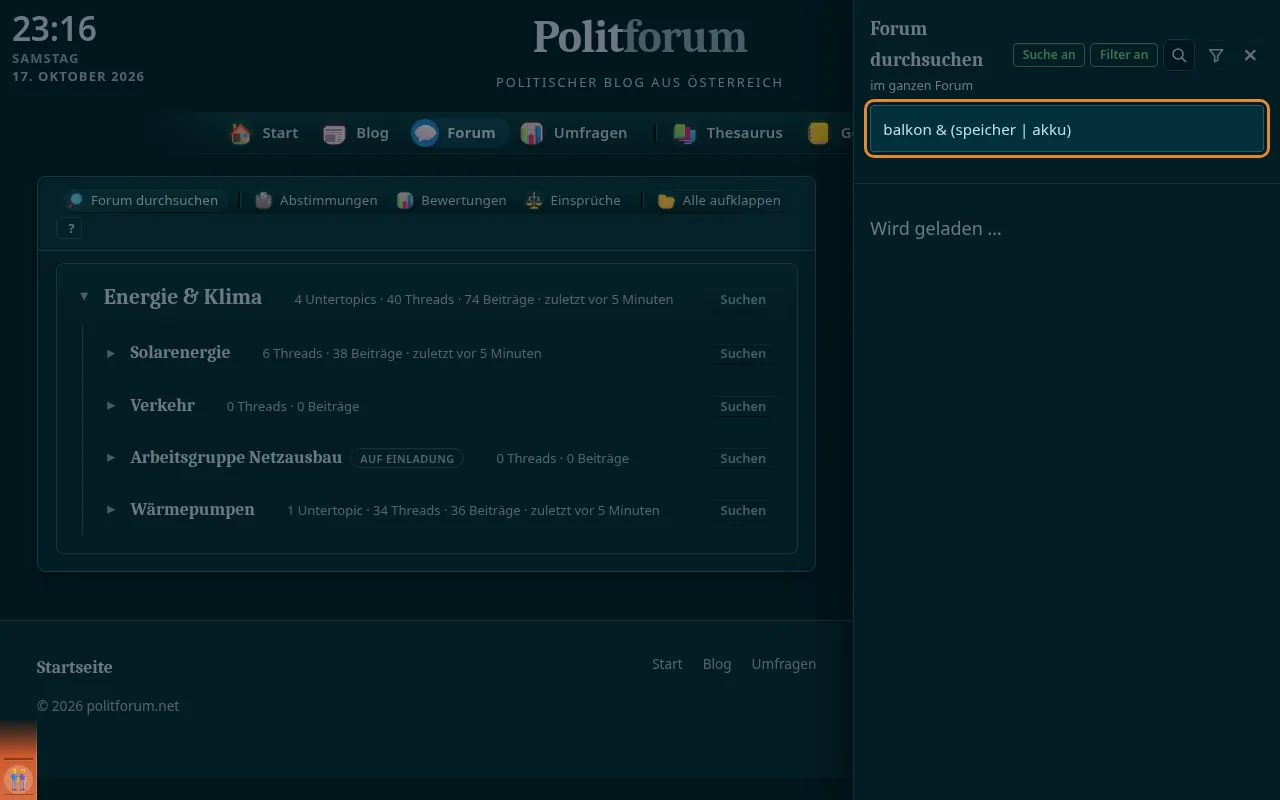Click the house icon next to Start
This screenshot has width=1280, height=800.
[x=240, y=133]
